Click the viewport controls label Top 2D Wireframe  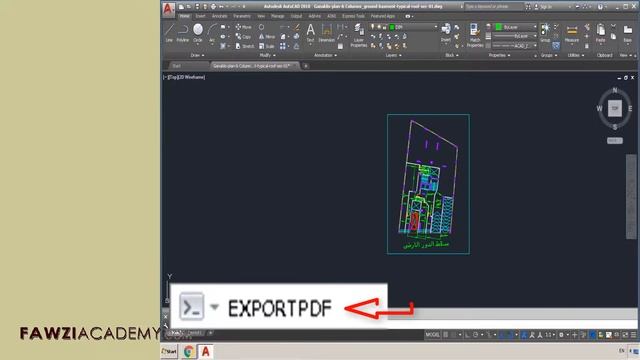(x=184, y=77)
